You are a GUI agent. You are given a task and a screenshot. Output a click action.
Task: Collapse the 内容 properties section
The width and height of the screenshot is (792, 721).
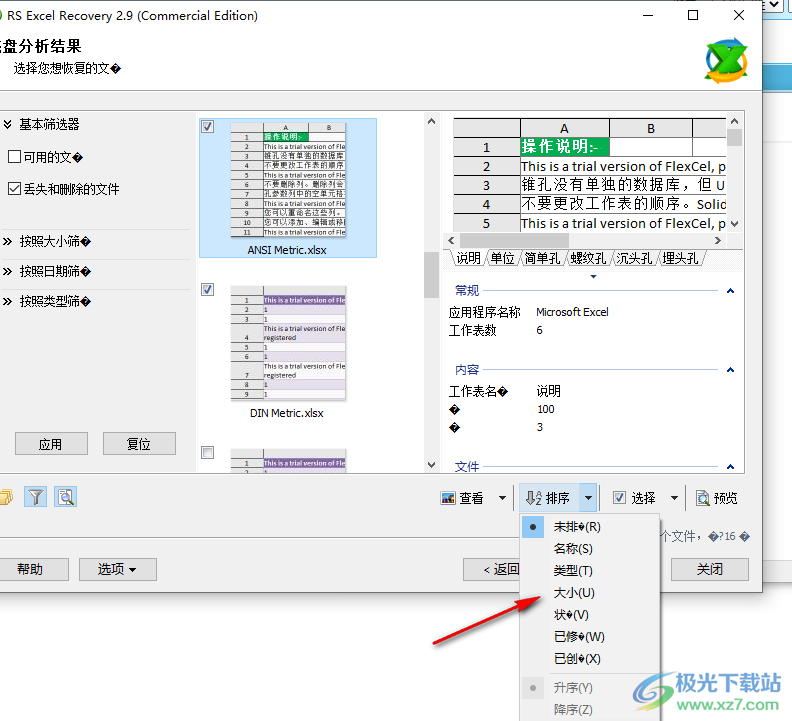(x=730, y=370)
